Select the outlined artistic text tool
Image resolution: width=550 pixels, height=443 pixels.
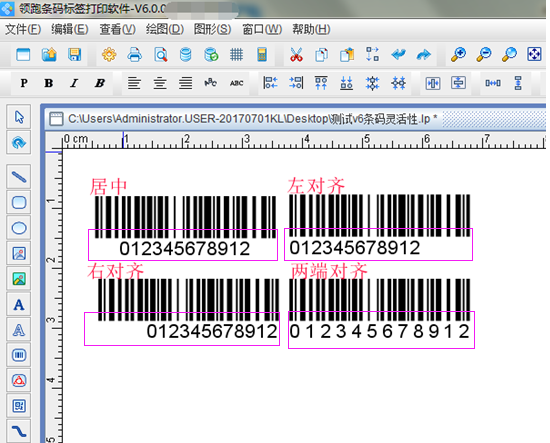click(19, 330)
